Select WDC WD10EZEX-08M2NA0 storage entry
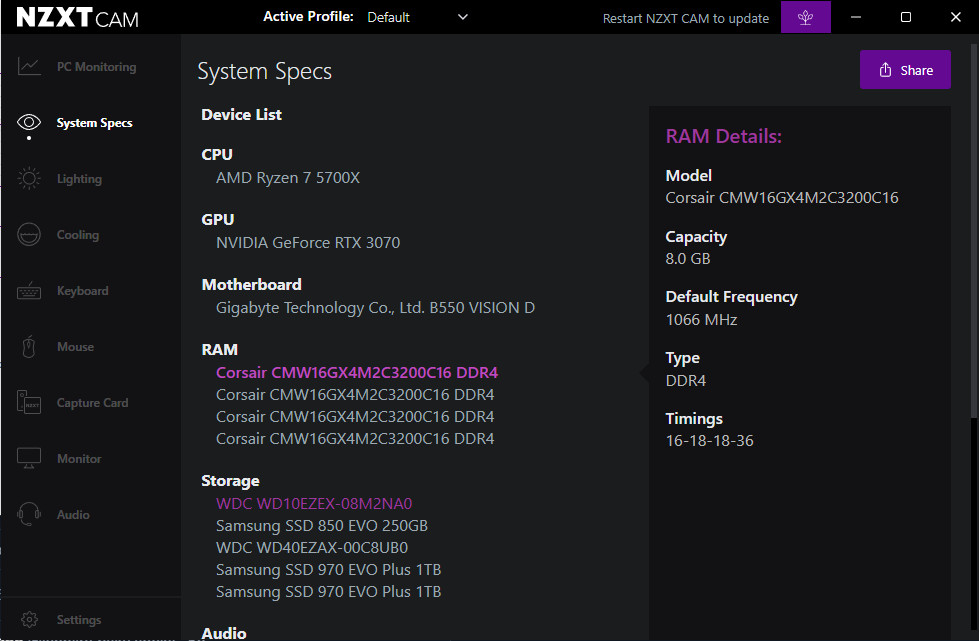The image size is (979, 641). 314,504
